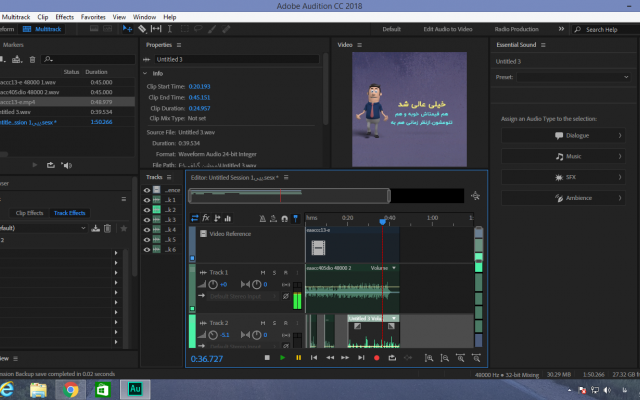Select the Razor tool
Screen dimensions: 640x400
click(x=142, y=29)
